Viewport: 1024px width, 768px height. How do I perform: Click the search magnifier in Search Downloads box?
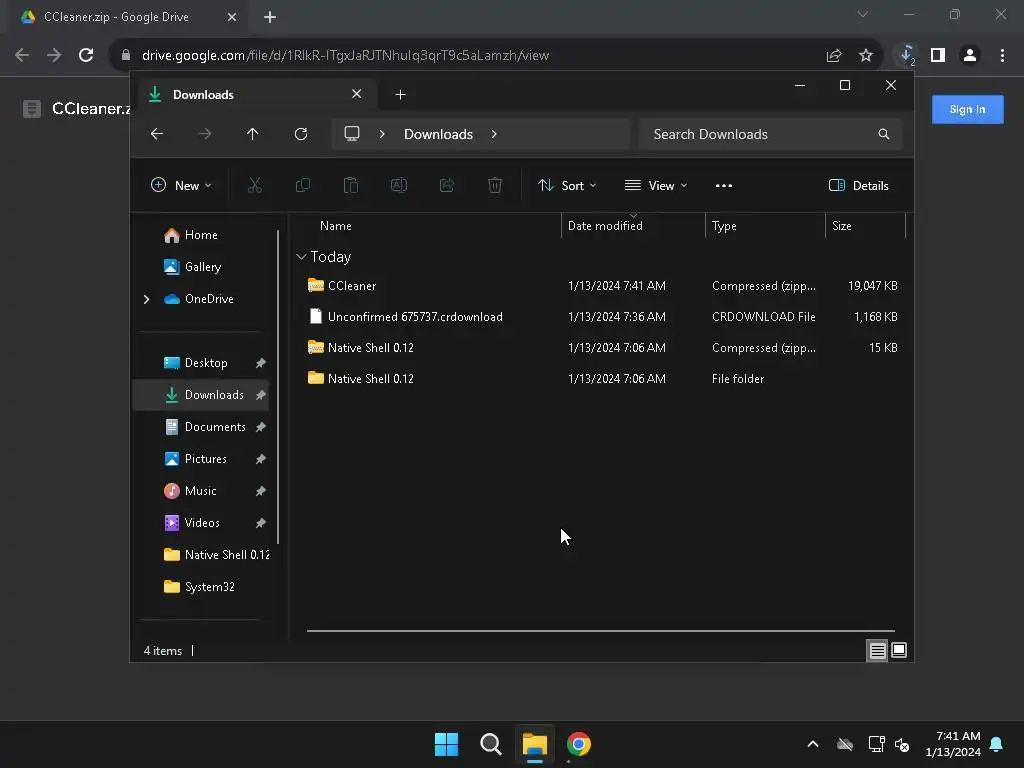884,134
